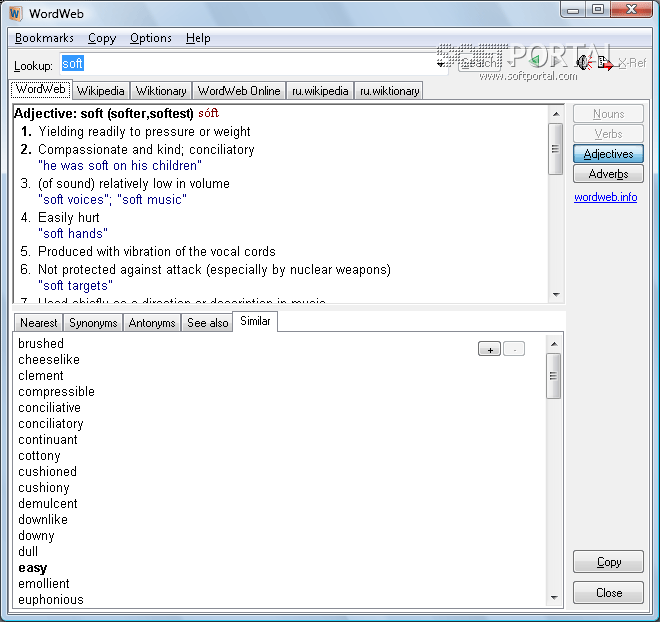Screen dimensions: 660x622
Task: Open the ru.wikipedia tab
Action: [x=320, y=91]
